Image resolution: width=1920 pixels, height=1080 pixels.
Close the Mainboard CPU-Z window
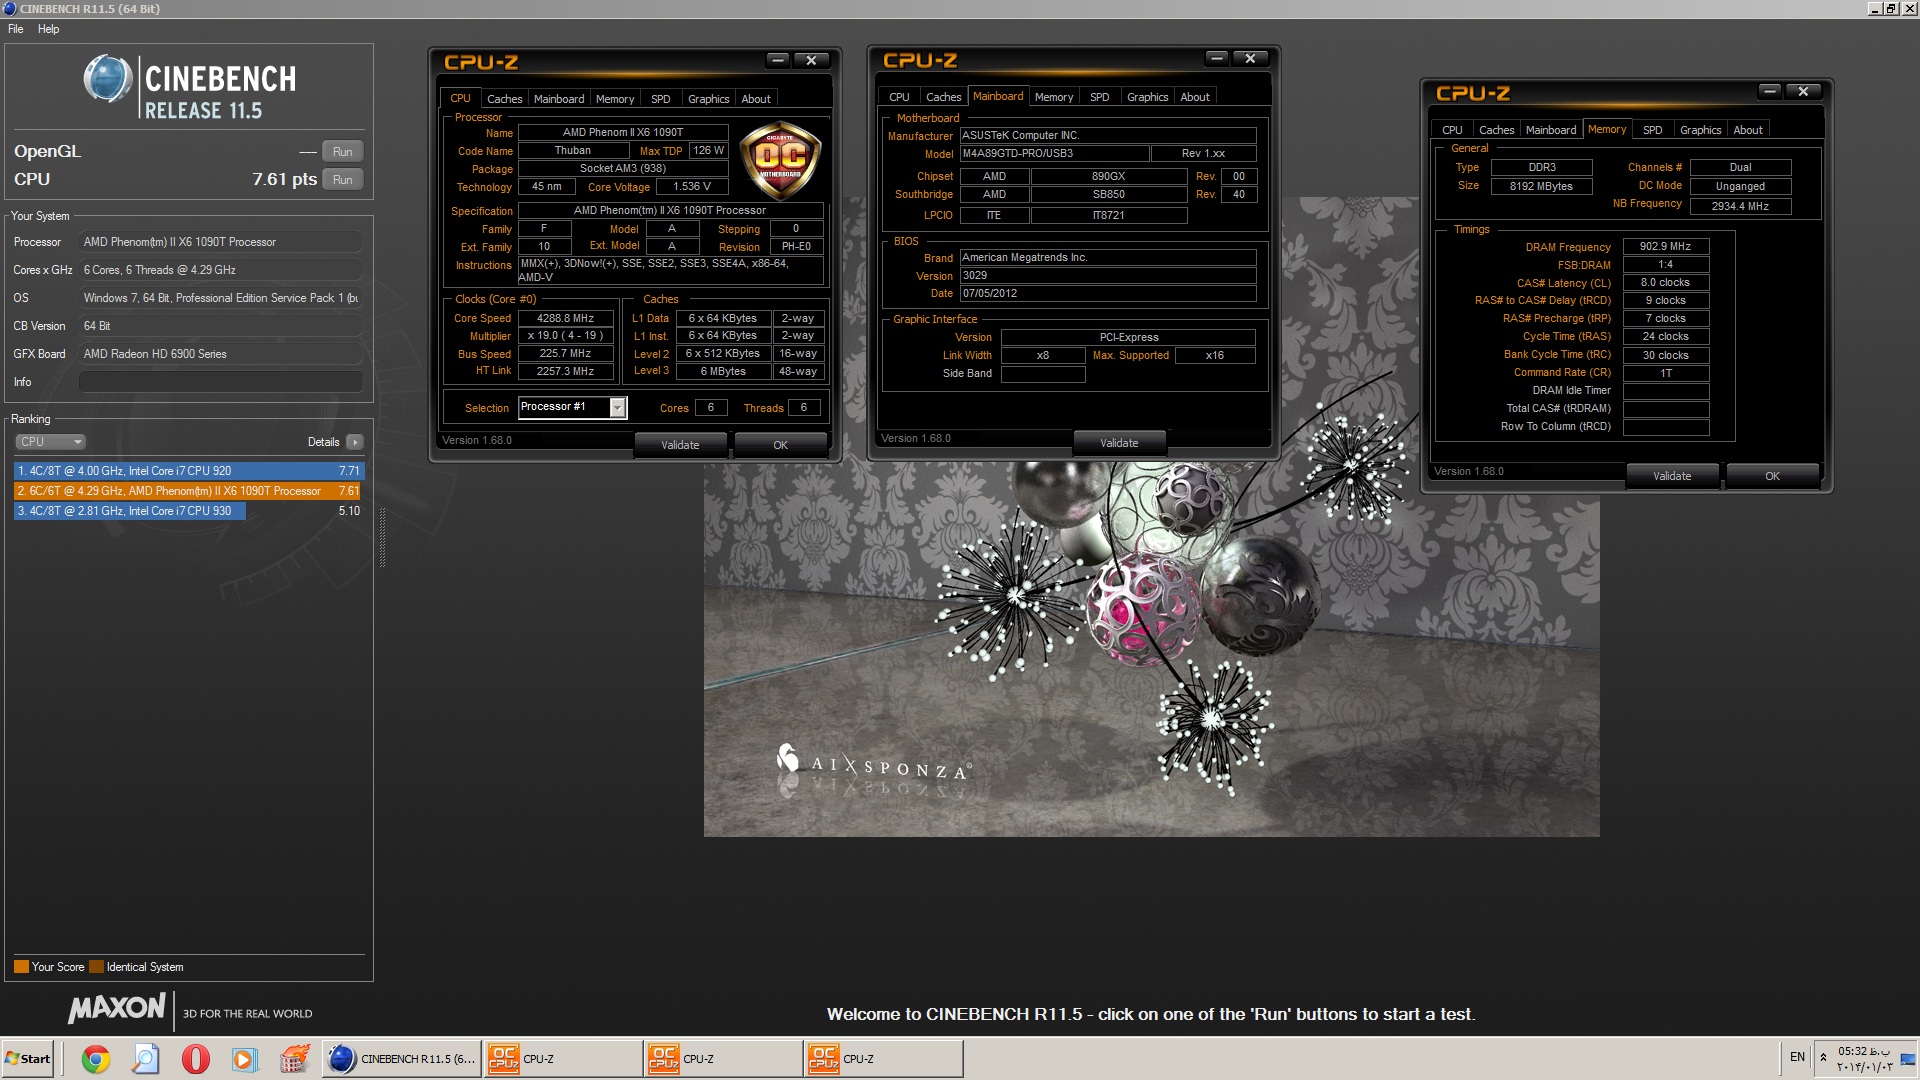click(1250, 58)
